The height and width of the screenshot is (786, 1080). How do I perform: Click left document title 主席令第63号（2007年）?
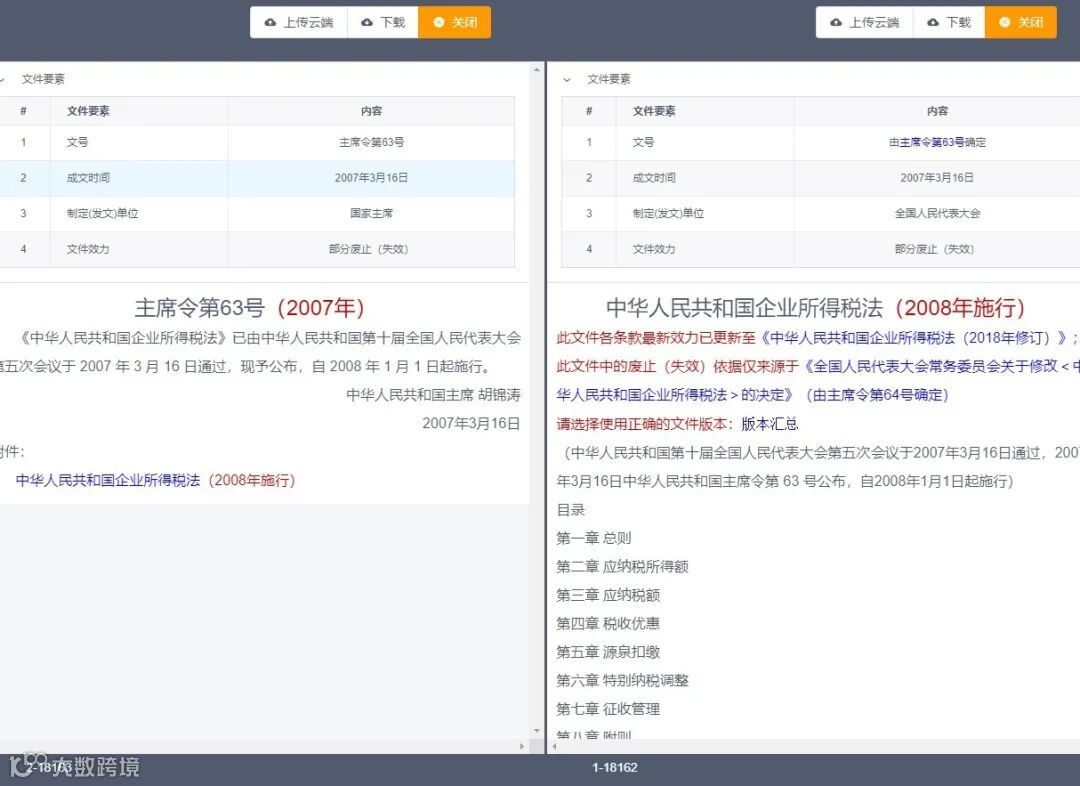[x=249, y=308]
